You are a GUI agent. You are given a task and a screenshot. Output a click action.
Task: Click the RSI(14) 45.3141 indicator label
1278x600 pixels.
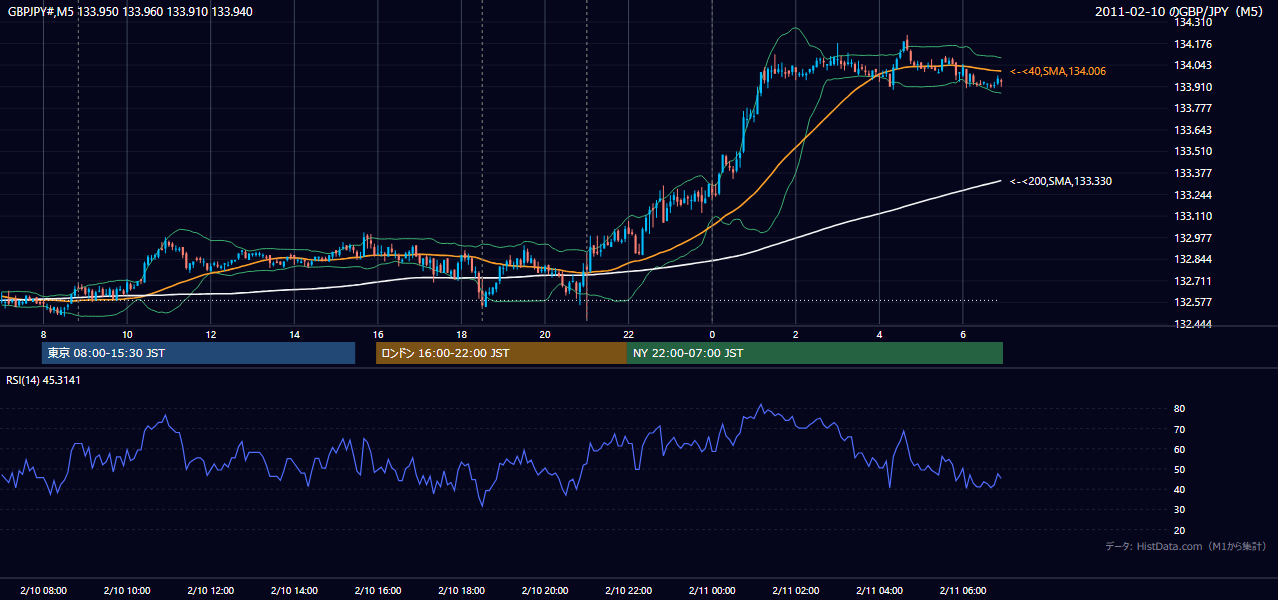44,380
